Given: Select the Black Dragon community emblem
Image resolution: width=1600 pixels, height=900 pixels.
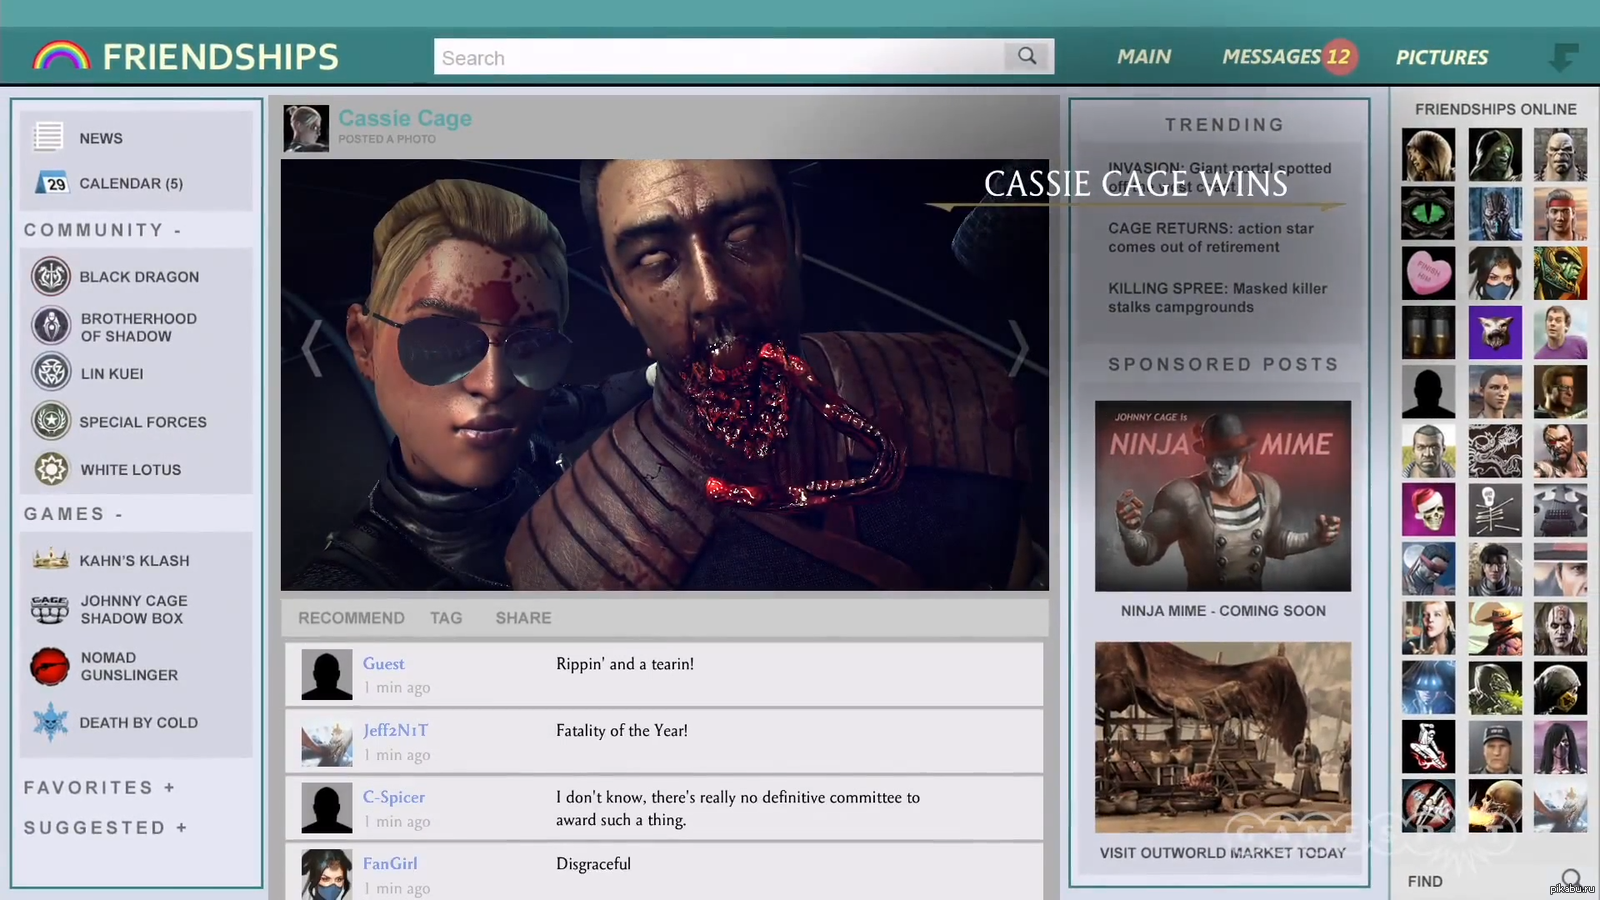Looking at the screenshot, I should pos(51,276).
